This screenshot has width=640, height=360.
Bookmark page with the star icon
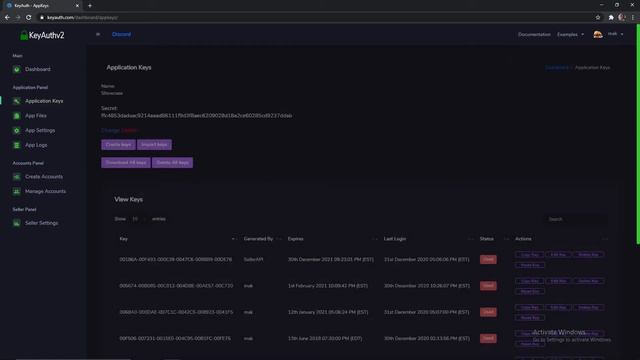pyautogui.click(x=598, y=18)
